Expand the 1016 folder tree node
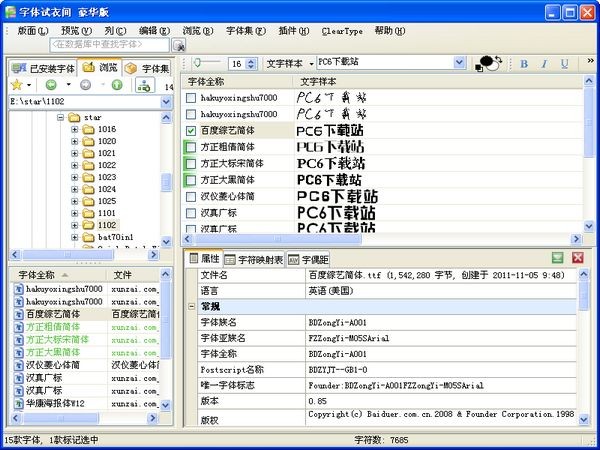This screenshot has height=450, width=600. coord(75,130)
